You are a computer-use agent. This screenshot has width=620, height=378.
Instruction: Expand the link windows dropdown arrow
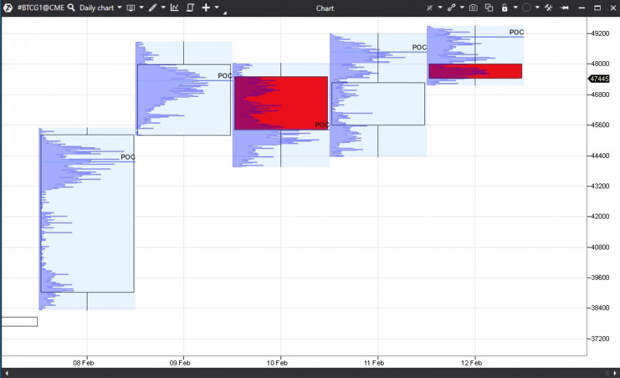462,7
